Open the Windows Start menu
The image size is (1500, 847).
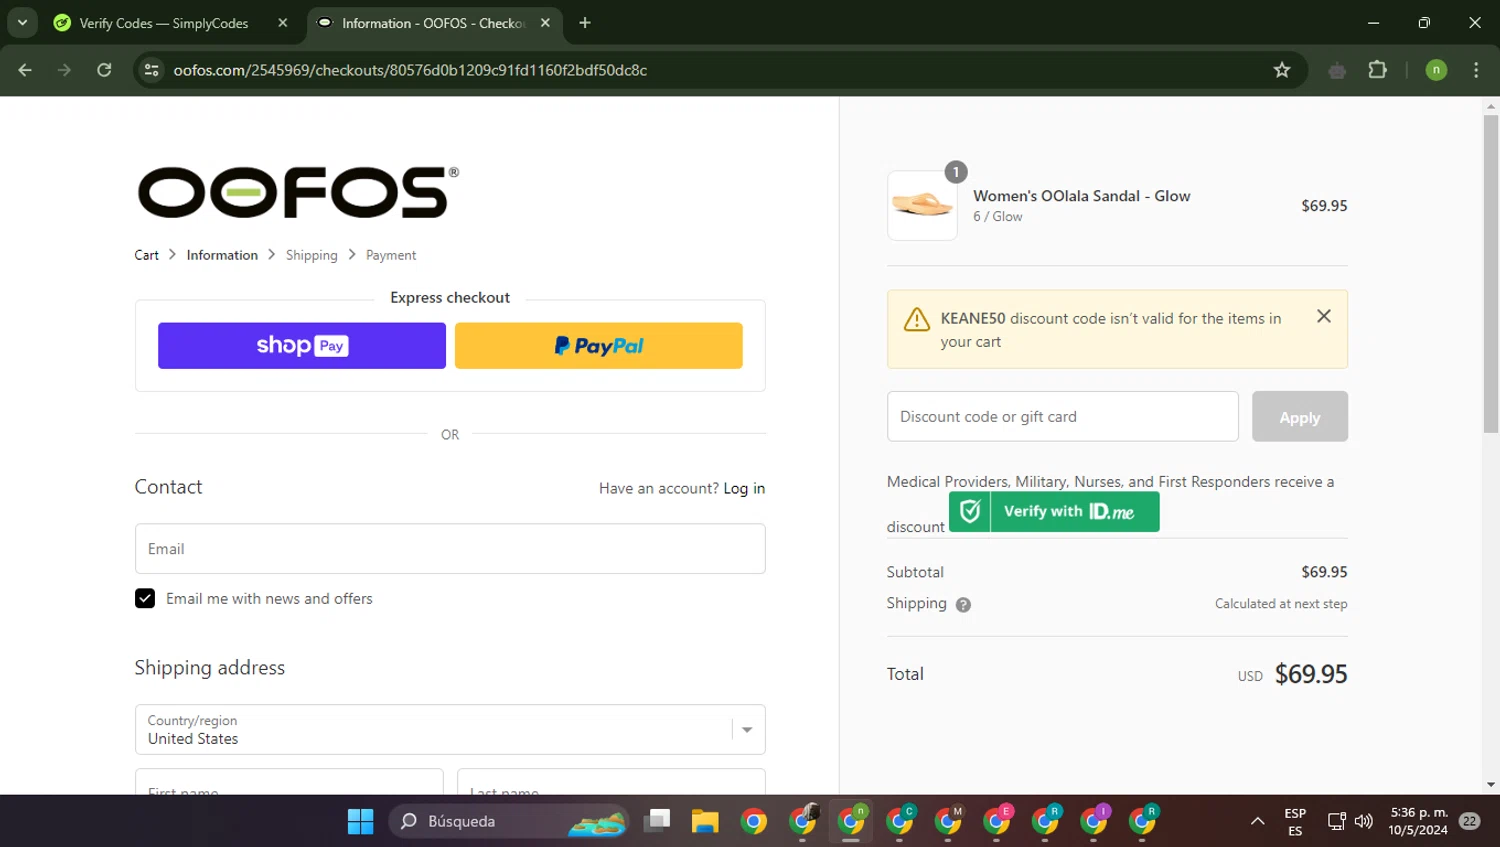coord(360,821)
